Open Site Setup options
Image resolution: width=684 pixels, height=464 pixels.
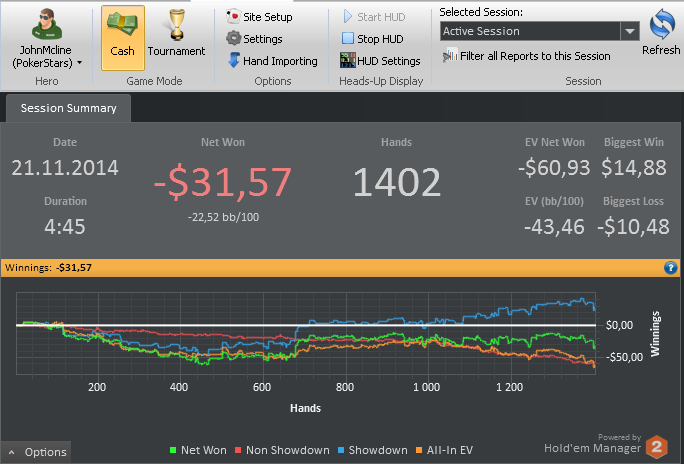(x=259, y=17)
